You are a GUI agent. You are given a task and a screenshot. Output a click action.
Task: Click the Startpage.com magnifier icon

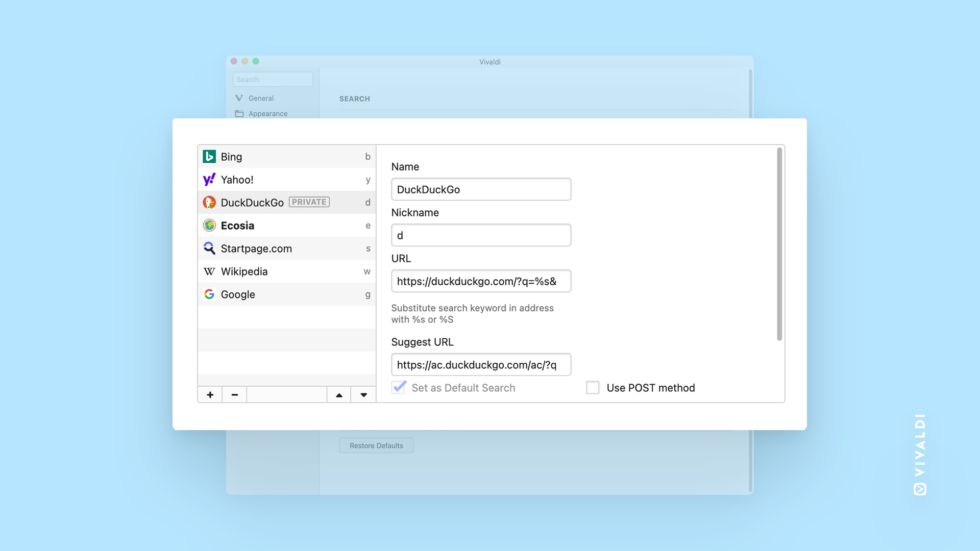point(209,248)
